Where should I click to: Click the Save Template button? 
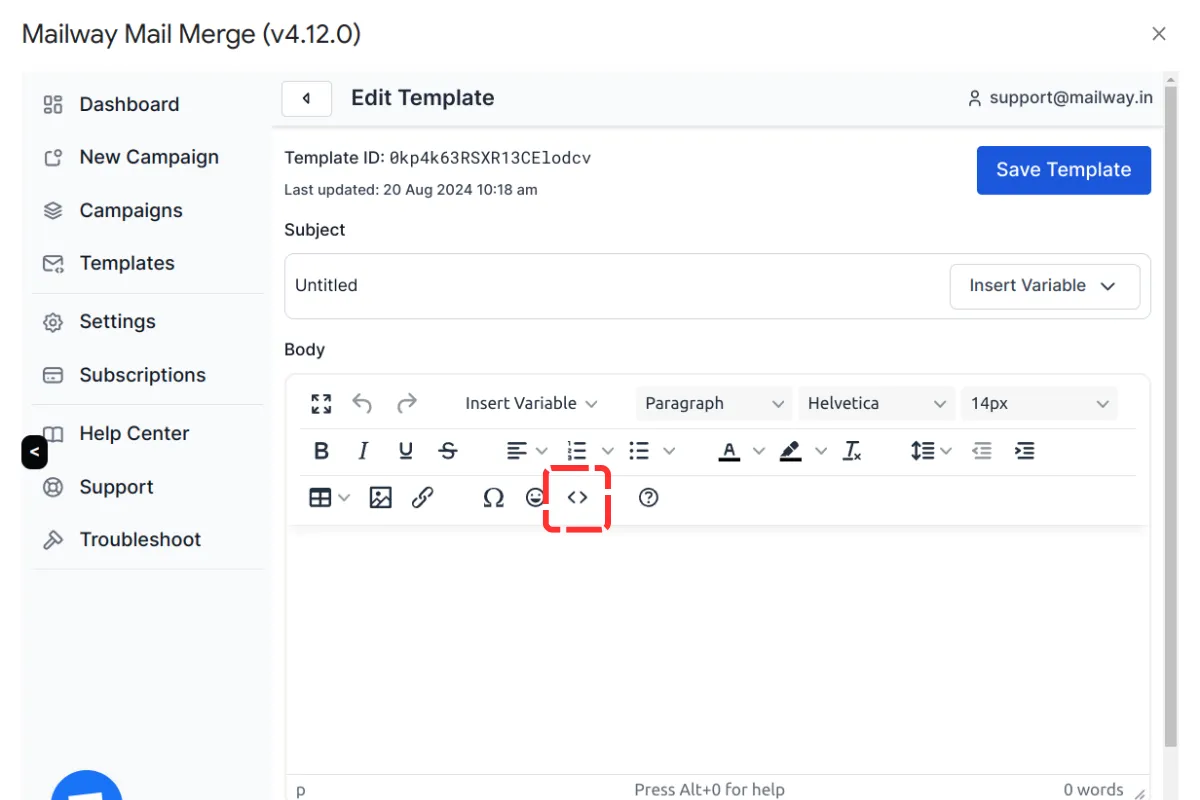(x=1063, y=170)
